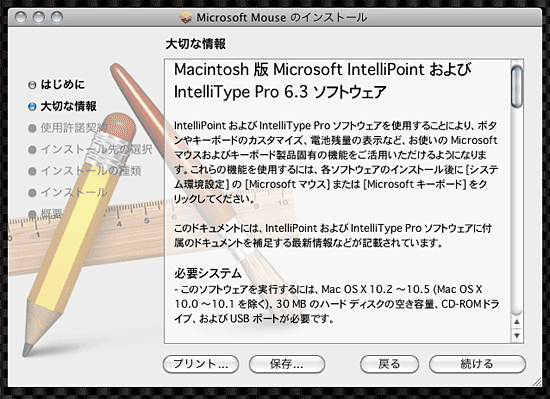Select the 大切な情報 step in the sidebar
Screen dimensions: 550x399
click(68, 106)
